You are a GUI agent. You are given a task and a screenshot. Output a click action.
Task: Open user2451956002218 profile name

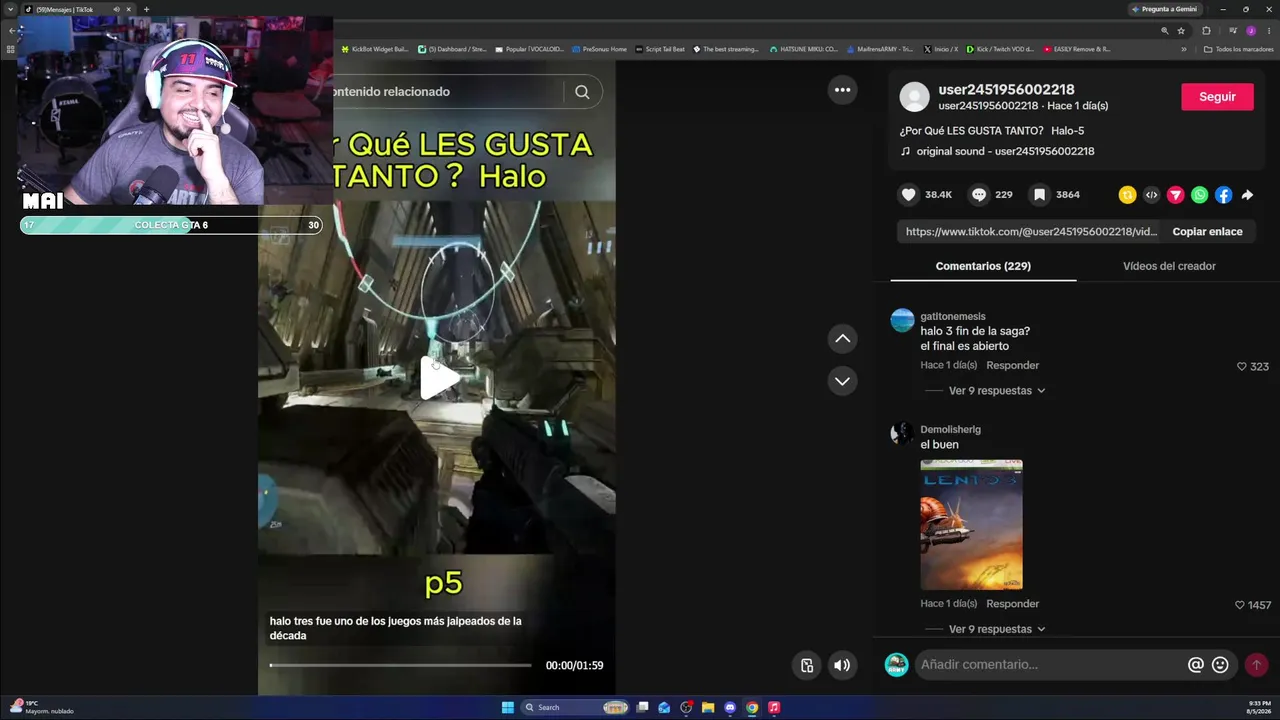(x=1006, y=89)
